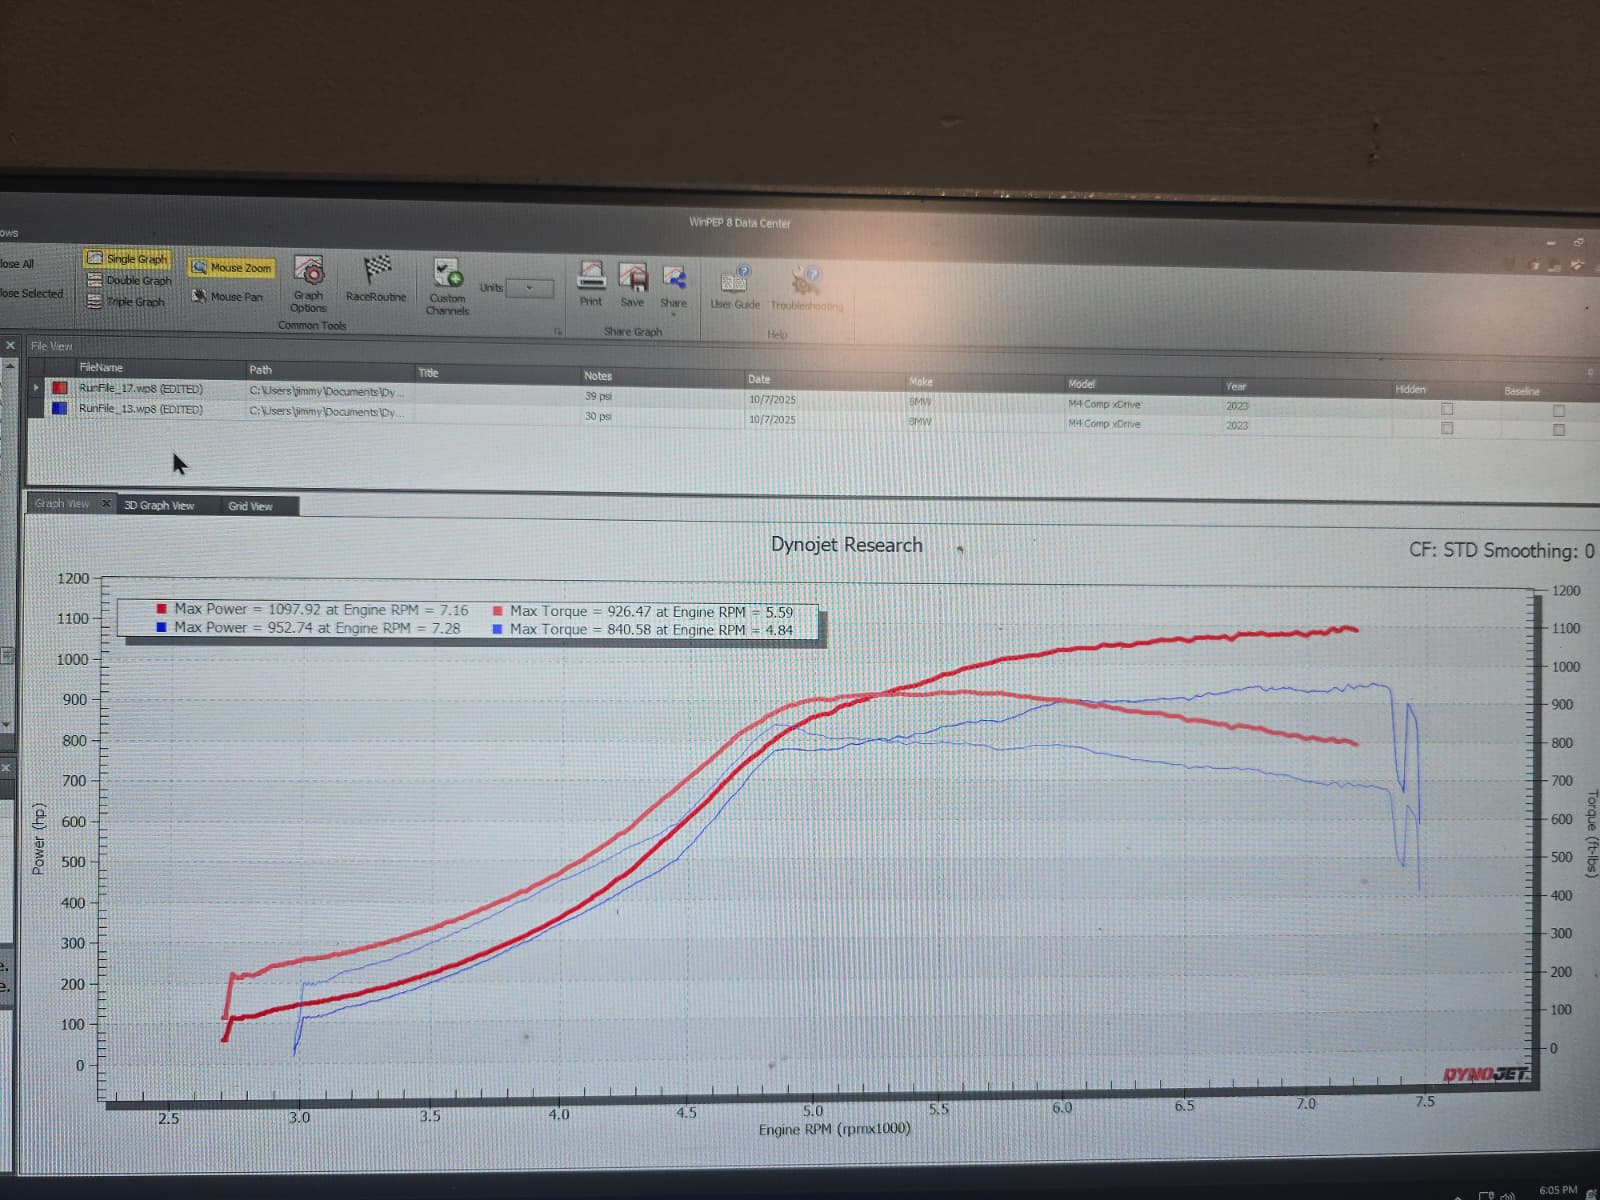Screen dimensions: 1600x1200
Task: Expand the RunFile_17 row arrow
Action: 37,387
